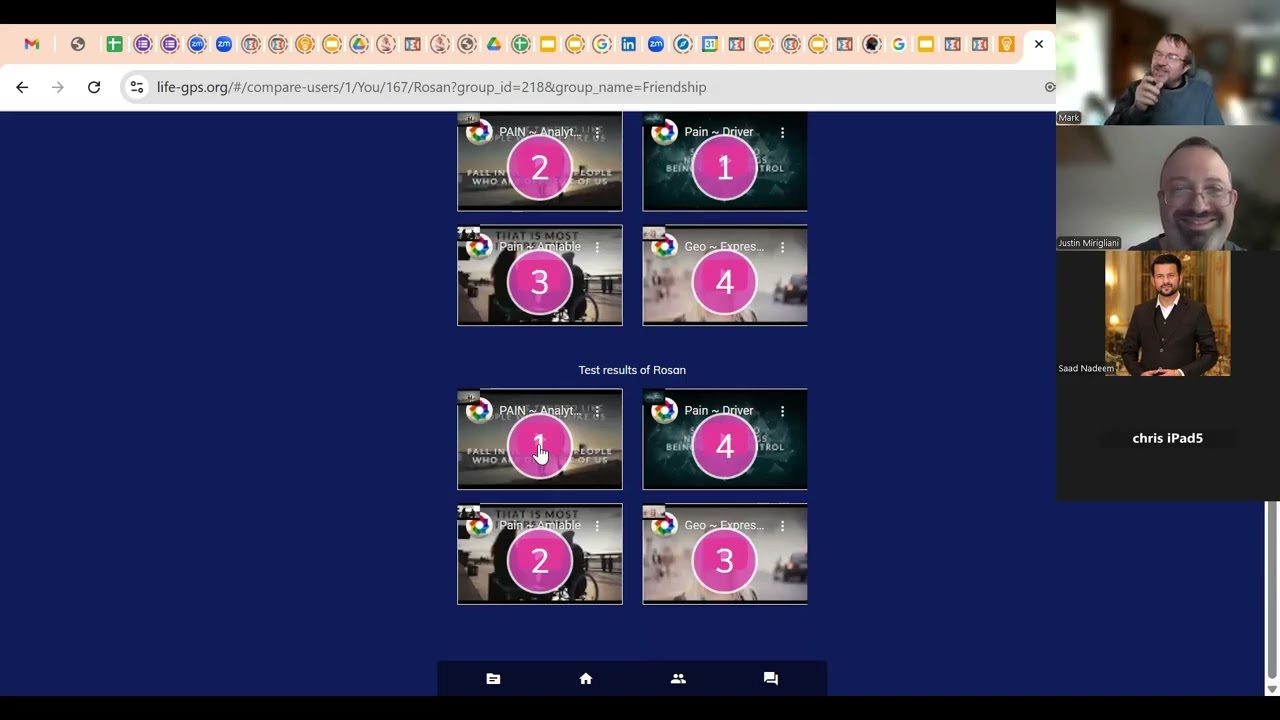Switch to the LinkedIn tab
Viewport: 1280px width, 720px height.
pos(628,44)
